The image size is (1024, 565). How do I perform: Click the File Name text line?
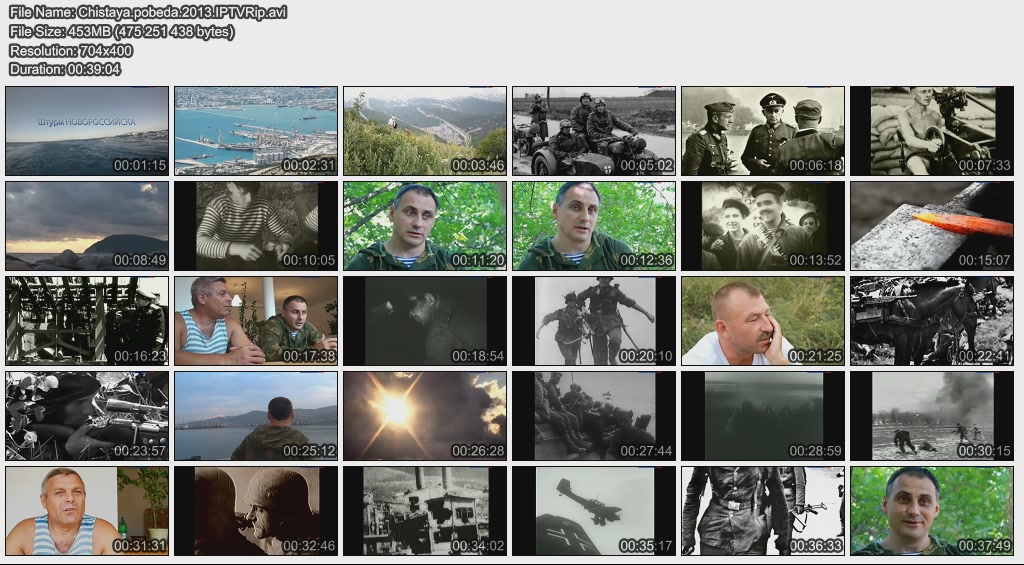[147, 12]
